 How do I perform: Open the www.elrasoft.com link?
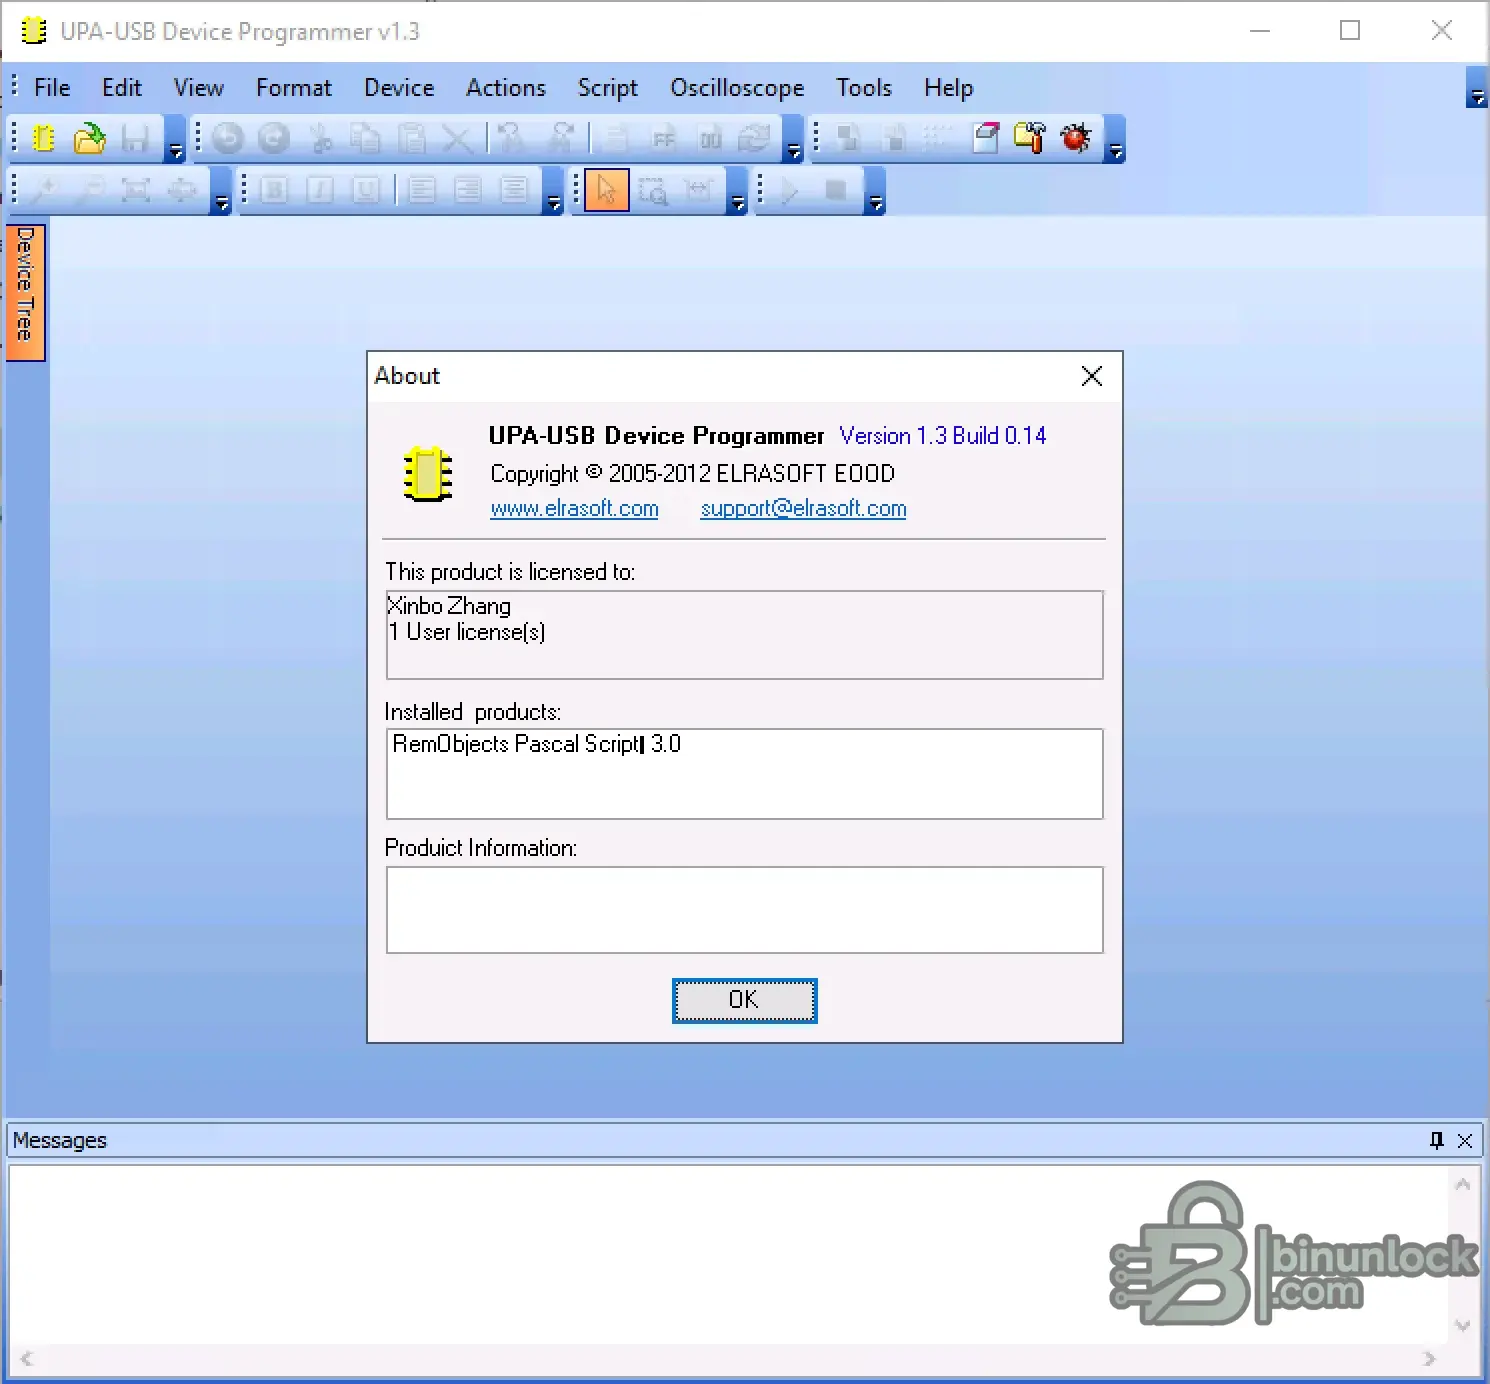574,508
